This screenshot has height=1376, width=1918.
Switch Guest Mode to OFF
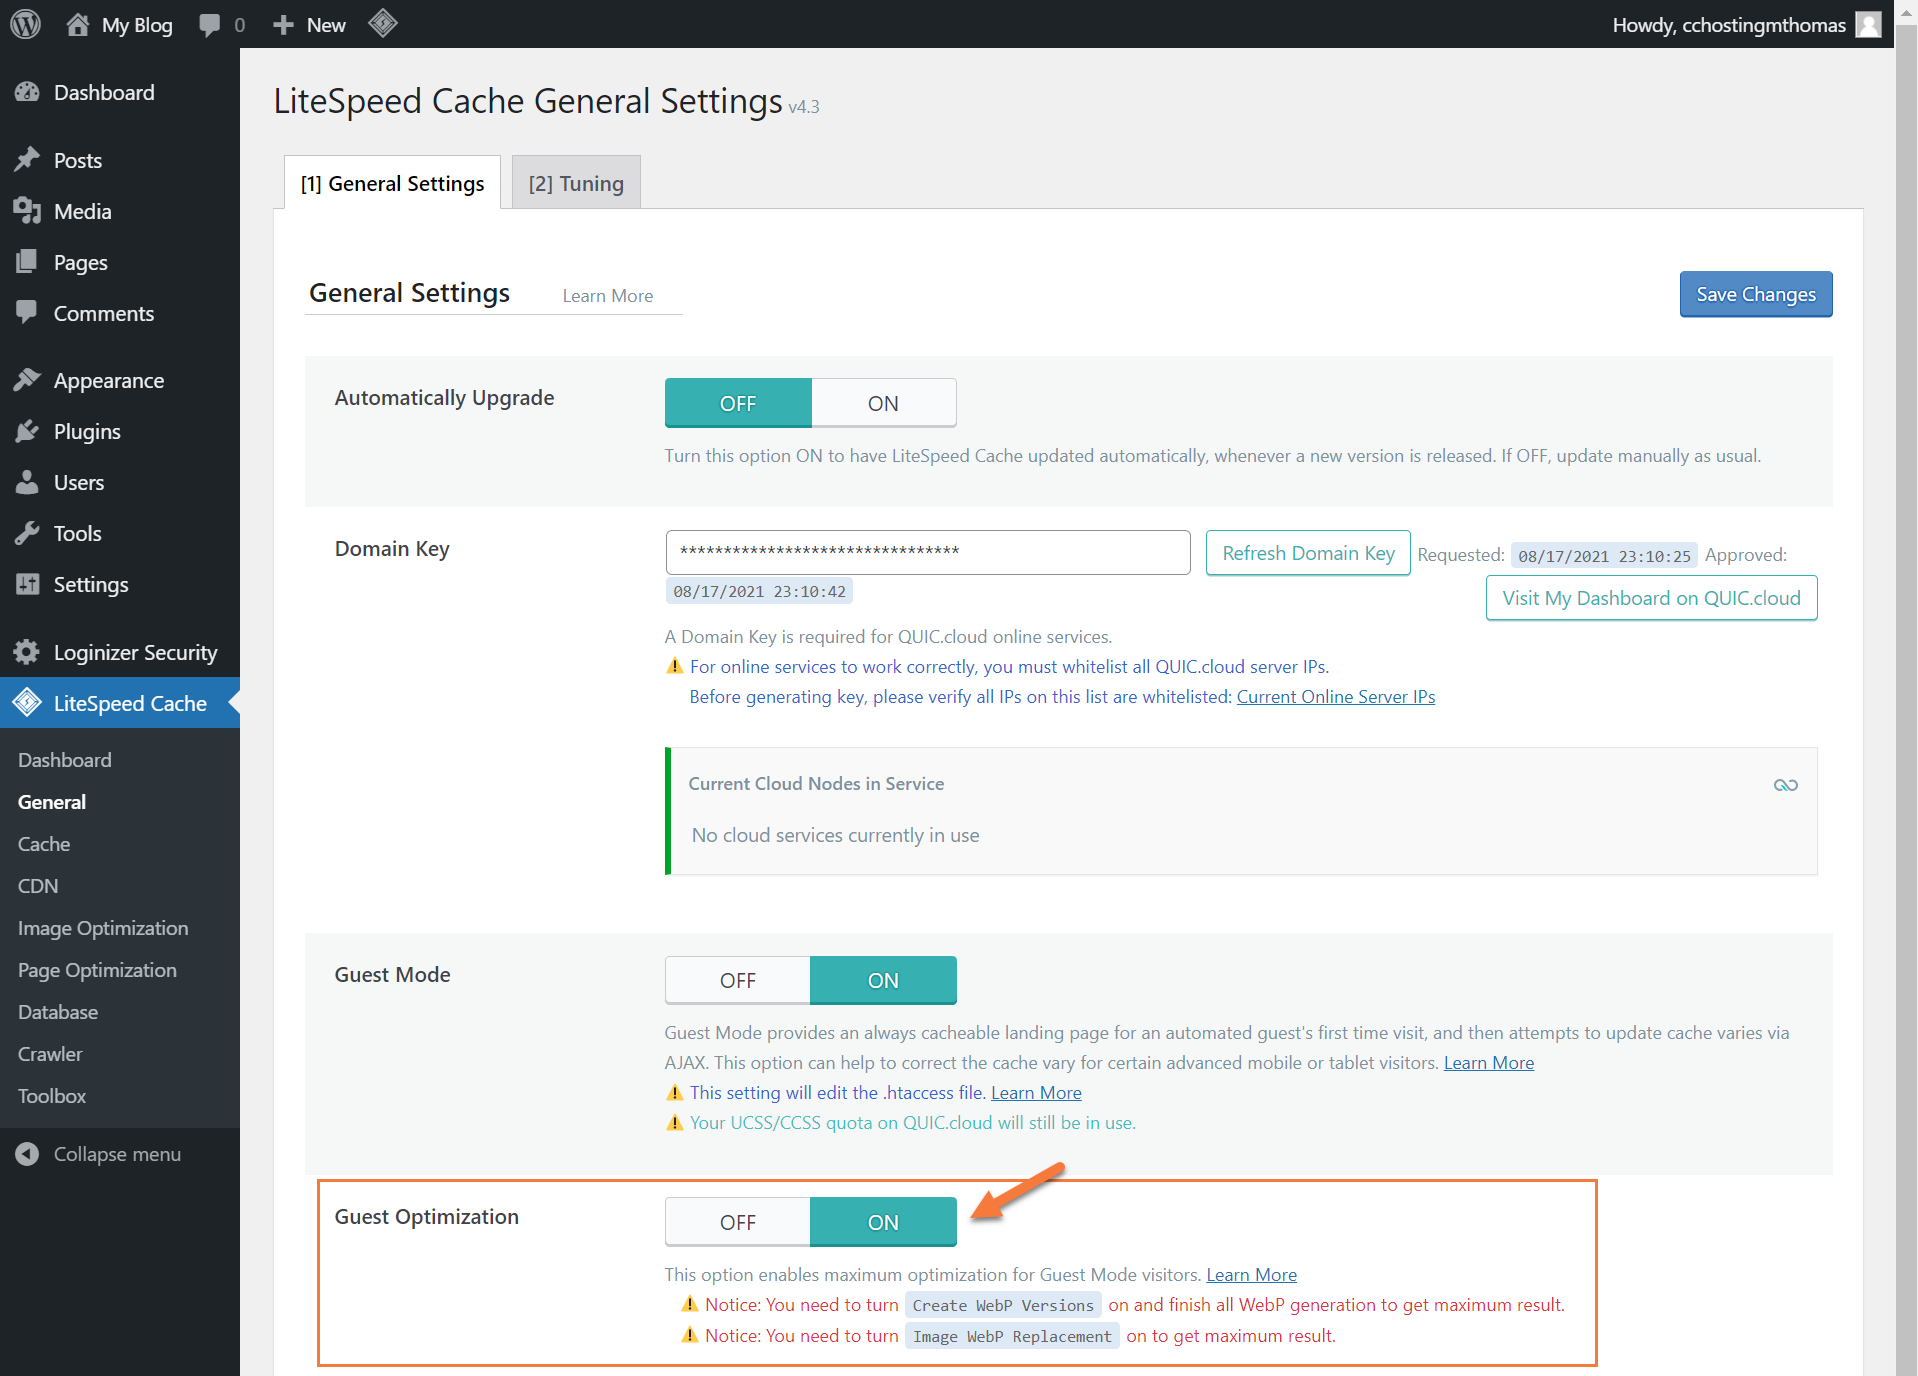738,981
